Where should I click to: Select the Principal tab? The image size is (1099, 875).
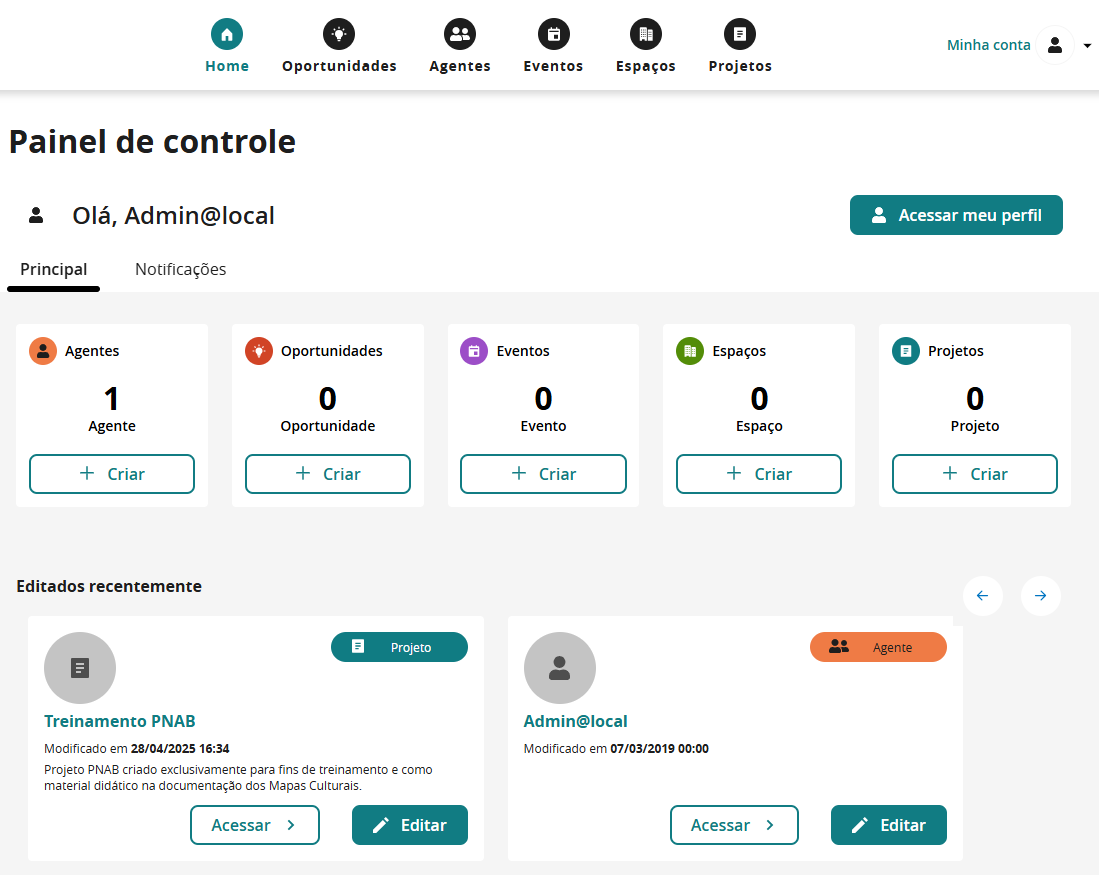[53, 269]
